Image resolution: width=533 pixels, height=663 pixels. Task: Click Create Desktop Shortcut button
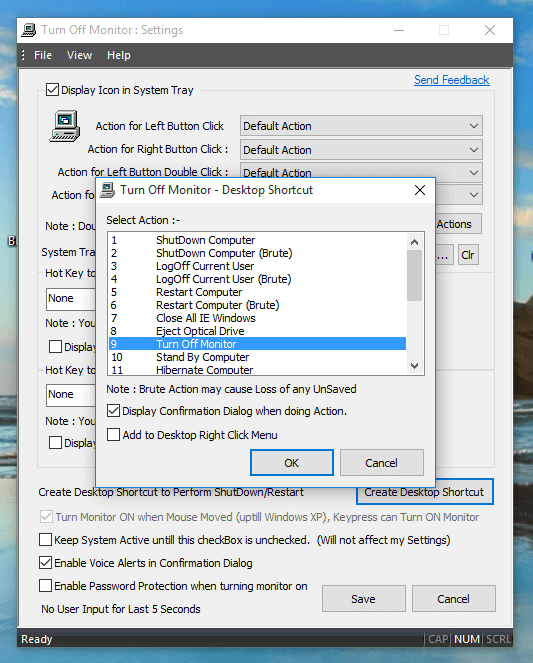[424, 492]
